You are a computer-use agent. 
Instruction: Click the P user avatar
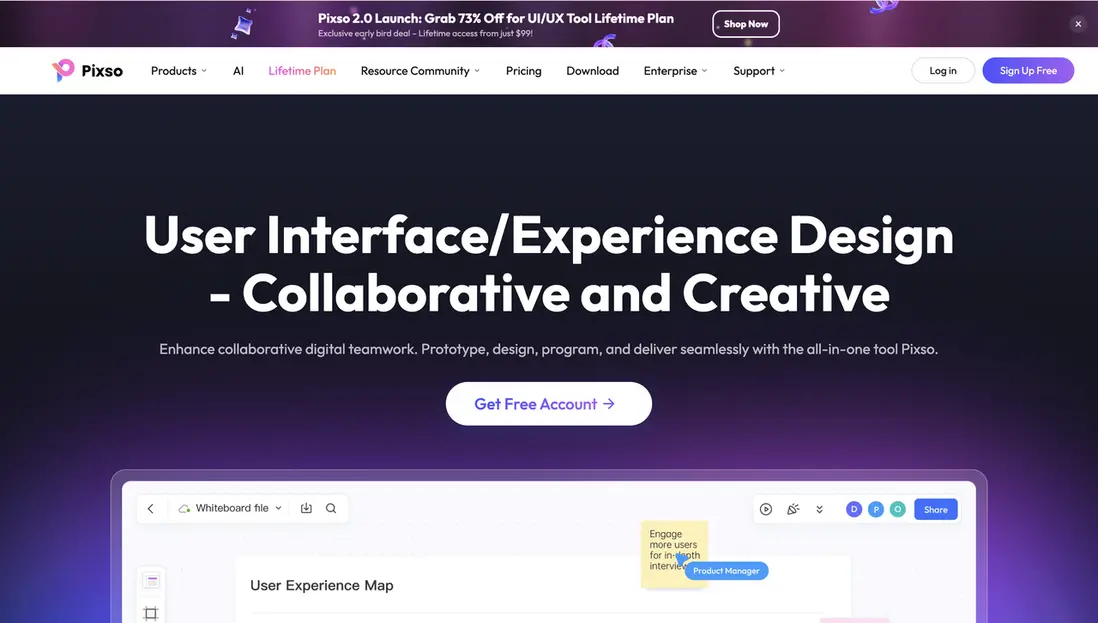[x=875, y=510]
